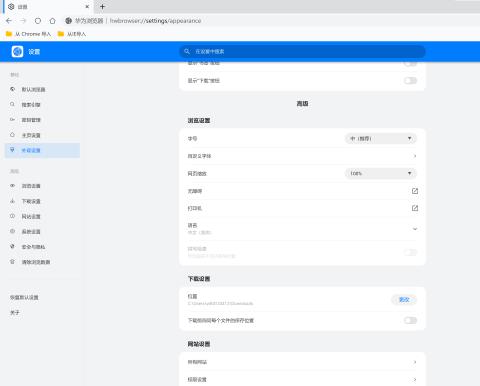This screenshot has height=386, width=480.
Task: Click the default browser sidebar icon
Action: click(12, 89)
